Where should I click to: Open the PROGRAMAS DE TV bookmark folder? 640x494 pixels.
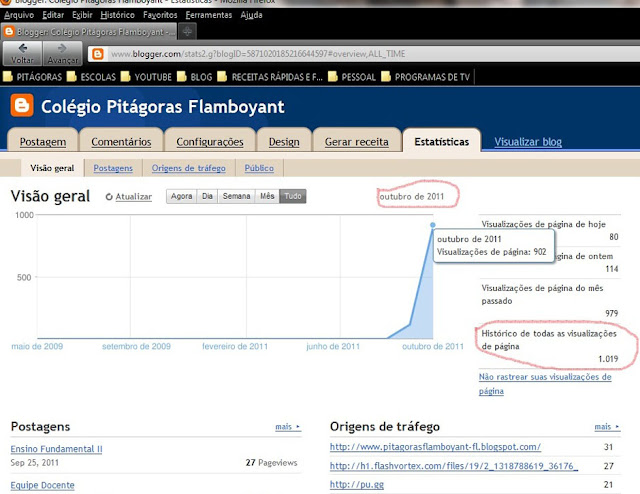pyautogui.click(x=426, y=77)
